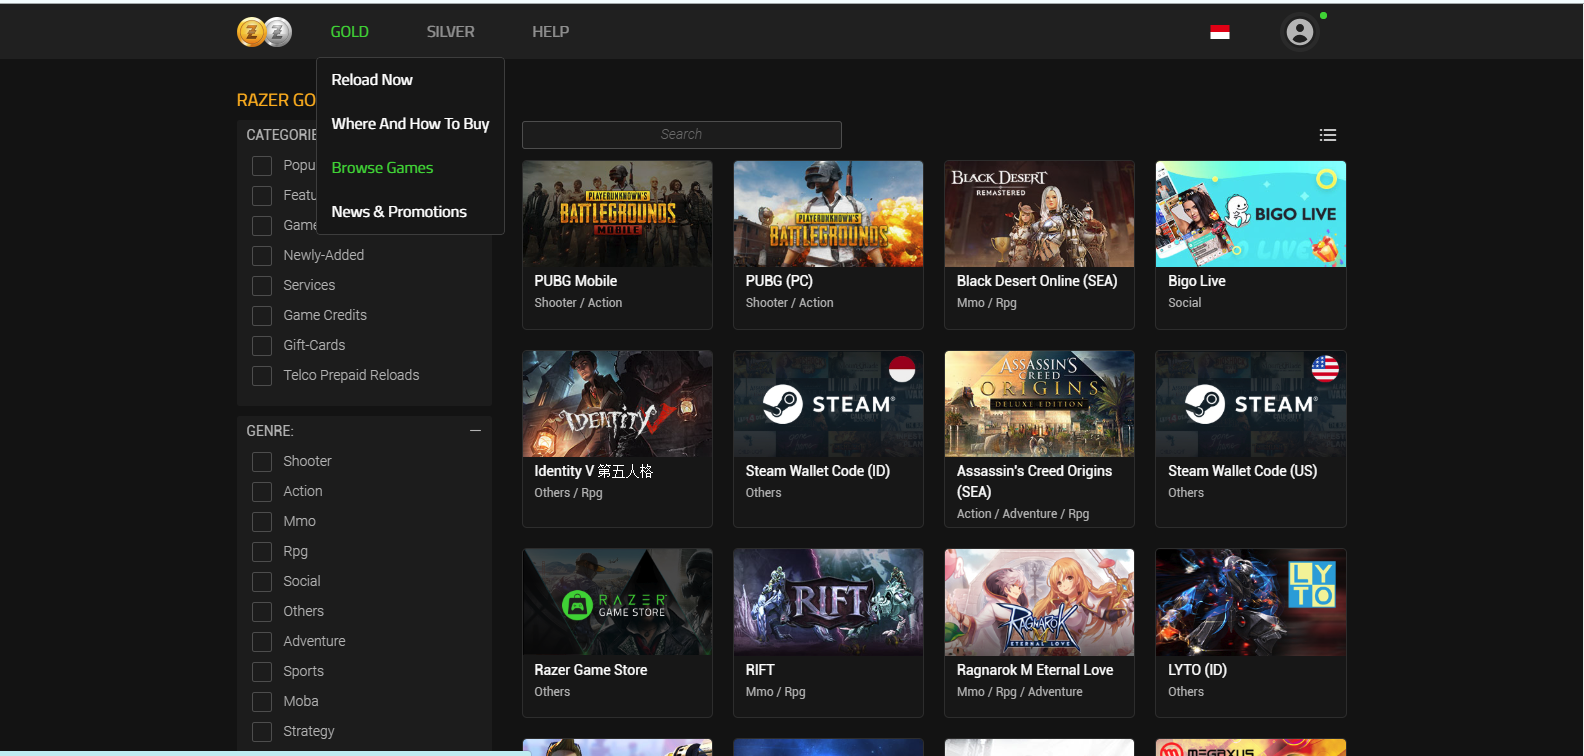
Task: Click the Razer Gold and Silver coins logo
Action: (264, 32)
